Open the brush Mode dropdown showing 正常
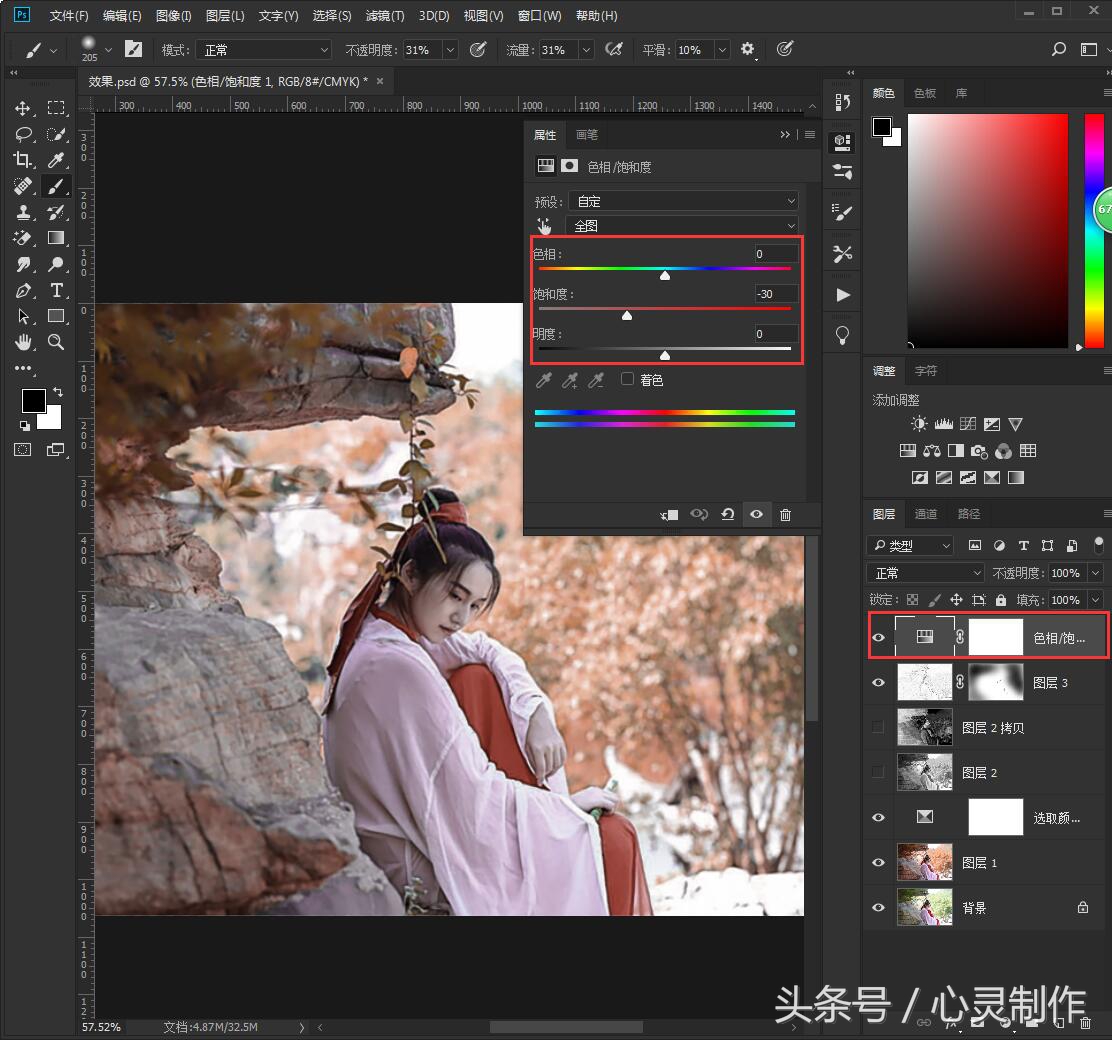The image size is (1112, 1040). tap(263, 48)
